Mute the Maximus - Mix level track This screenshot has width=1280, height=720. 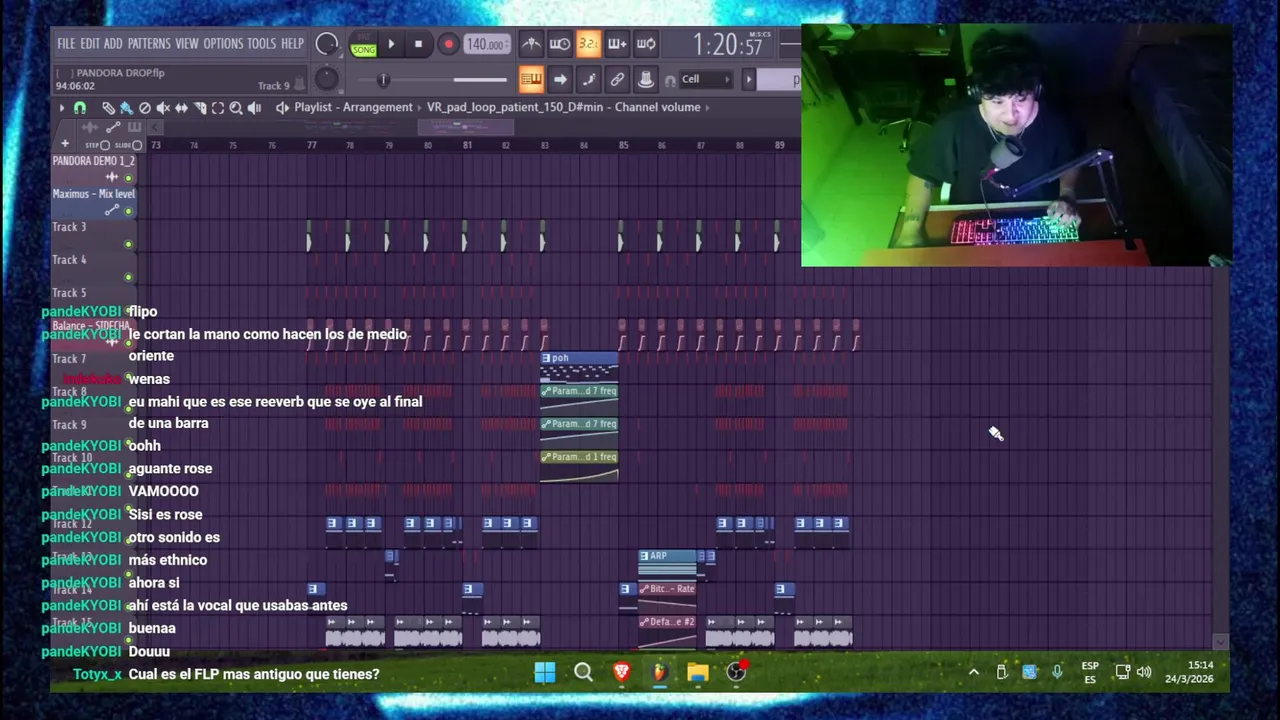[128, 211]
